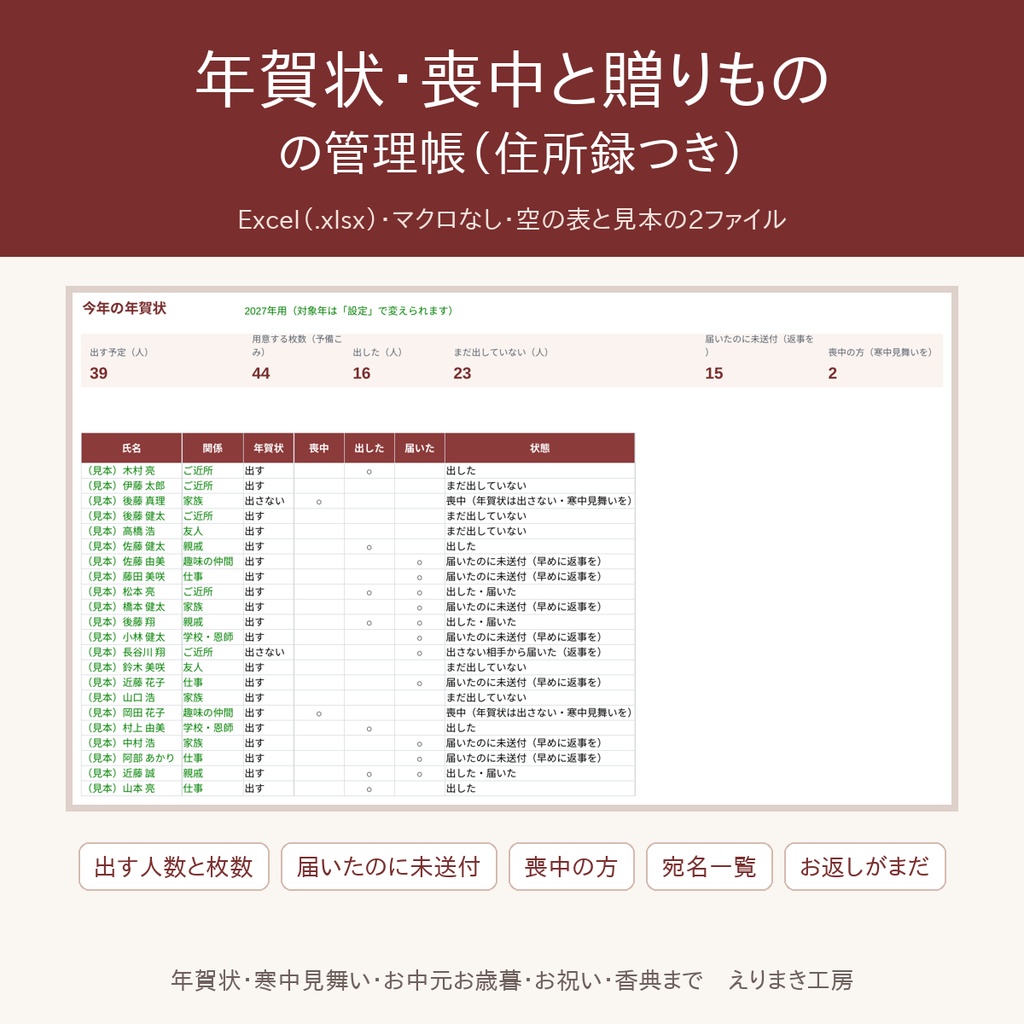This screenshot has width=1024, height=1024.
Task: Click the 喪中 column header
Action: [x=319, y=448]
